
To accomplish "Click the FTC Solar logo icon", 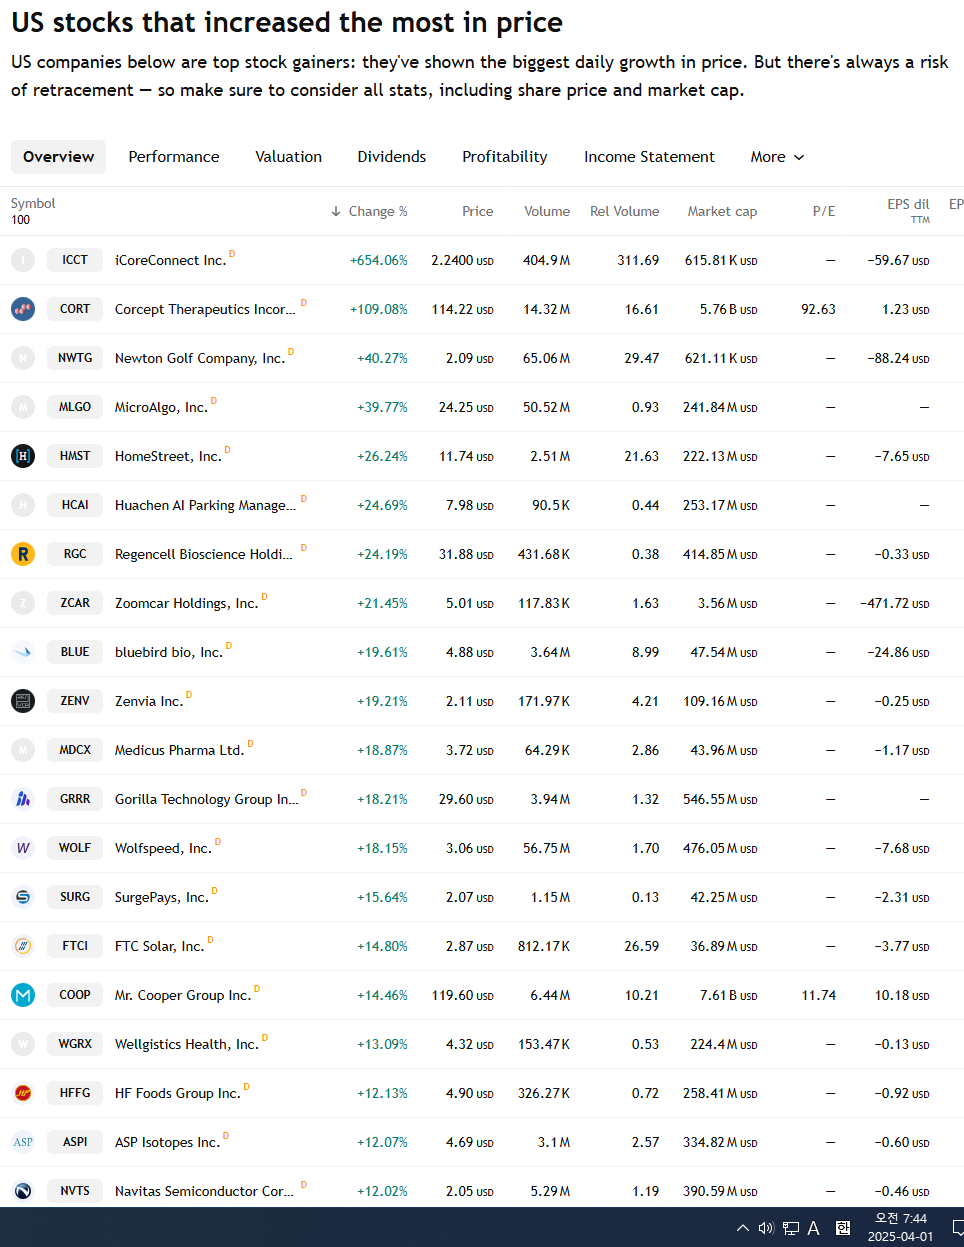I will click(23, 946).
